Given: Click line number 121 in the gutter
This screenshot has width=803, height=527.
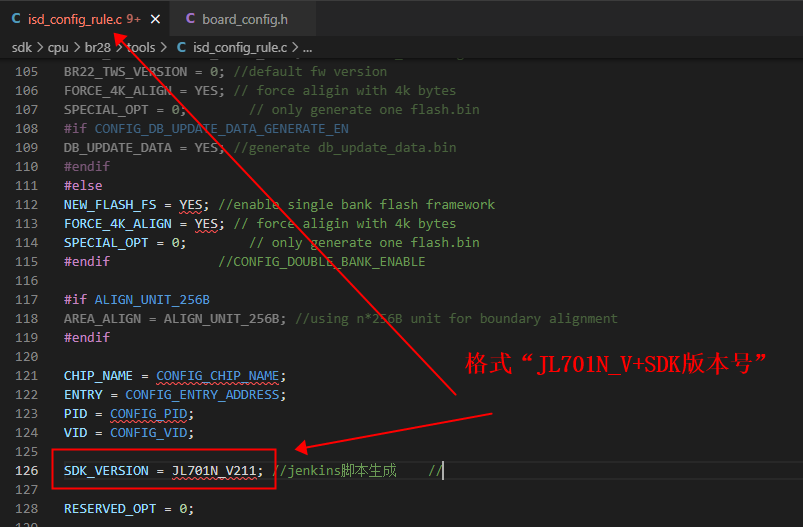Looking at the screenshot, I should [x=27, y=375].
